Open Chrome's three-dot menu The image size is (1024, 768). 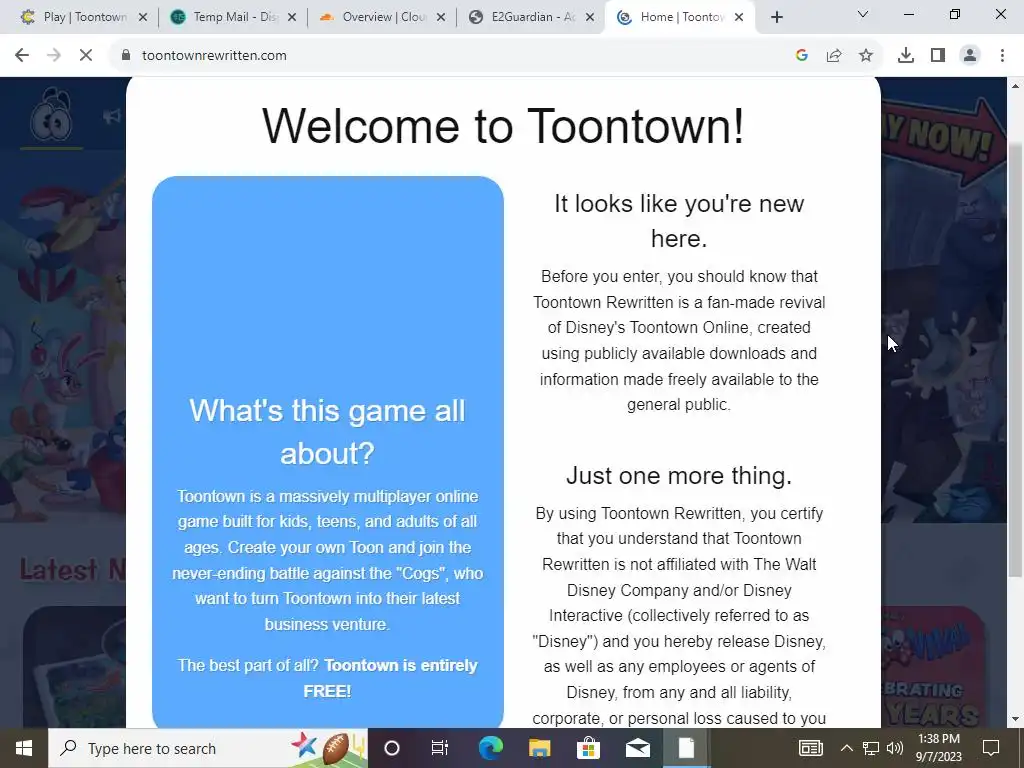(x=1002, y=56)
